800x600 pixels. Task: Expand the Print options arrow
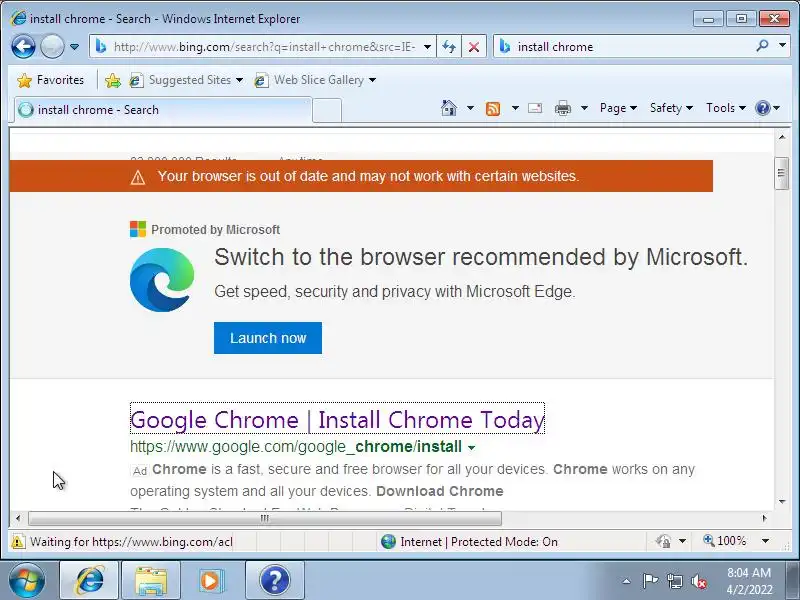[585, 108]
